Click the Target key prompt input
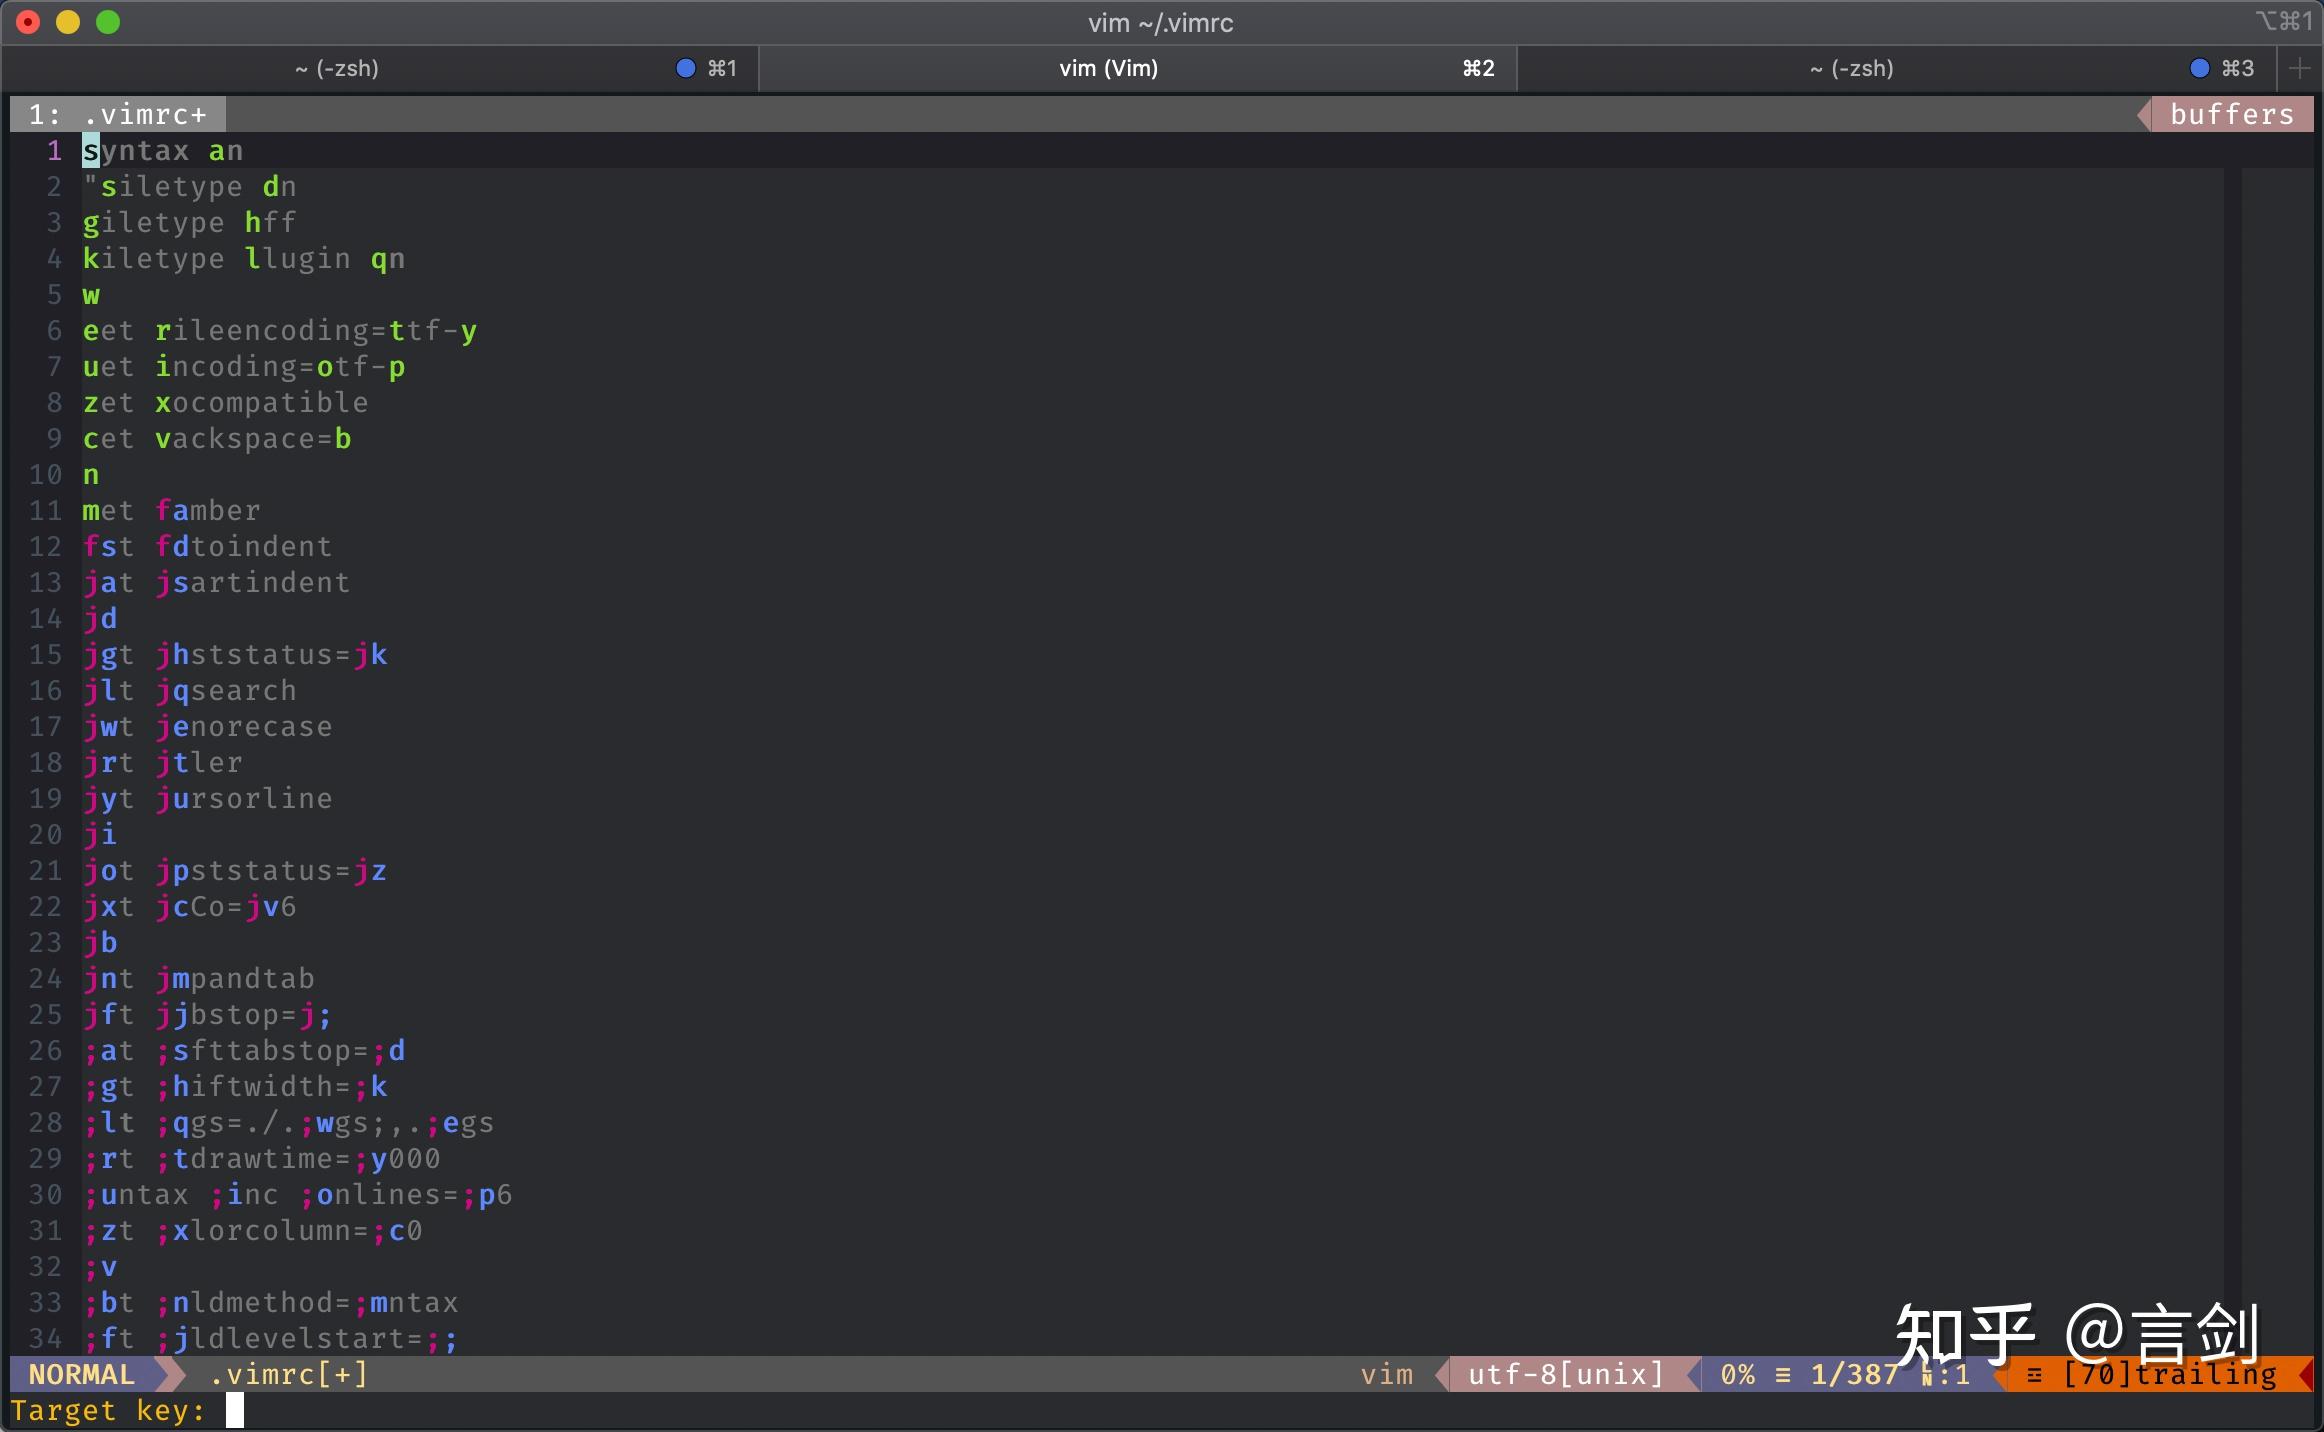 click(235, 1410)
